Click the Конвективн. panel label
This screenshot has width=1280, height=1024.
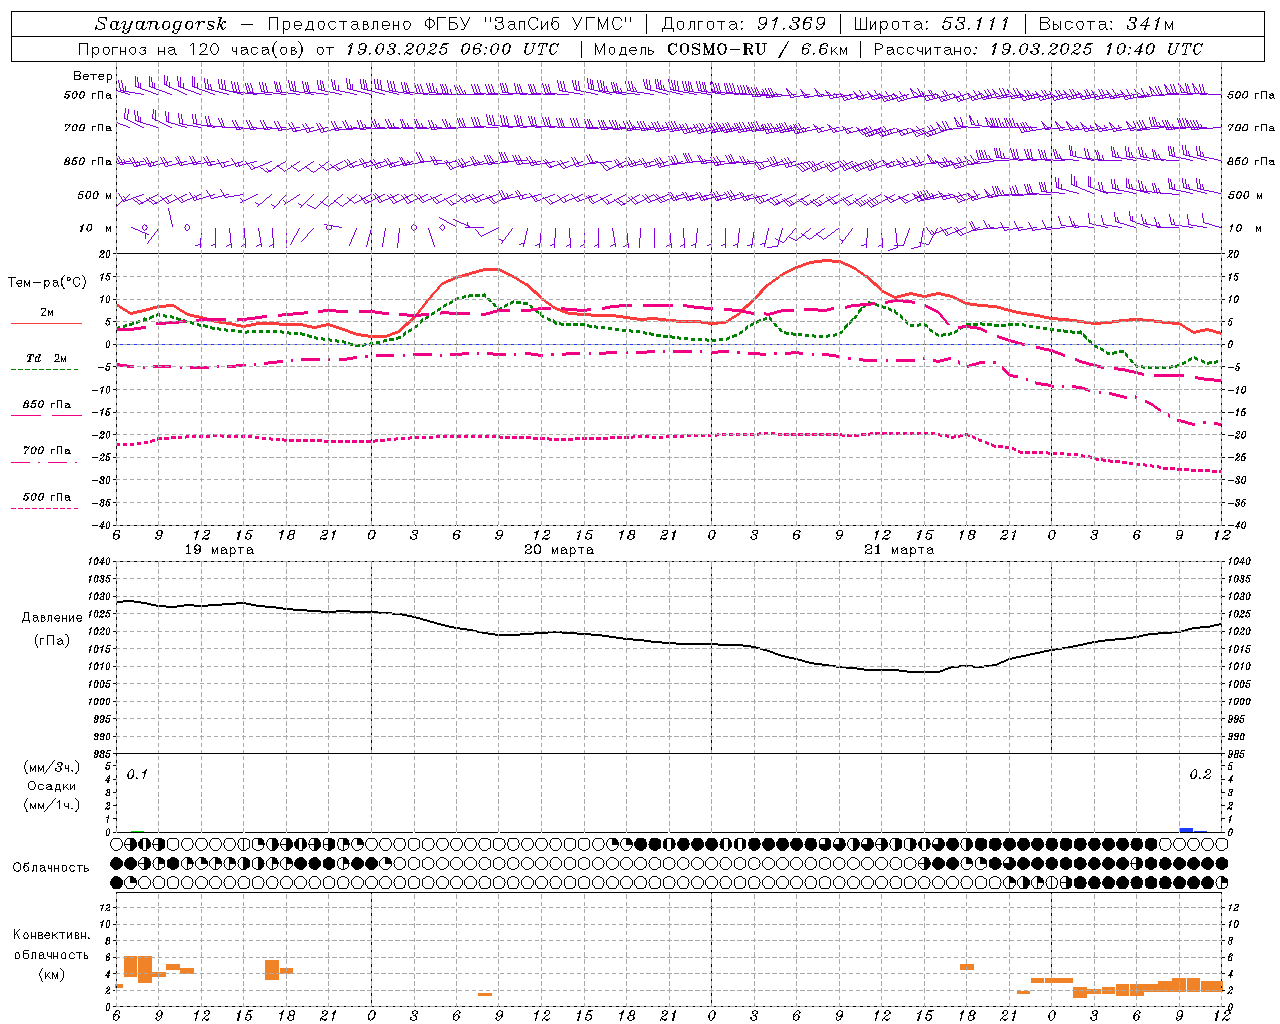pos(52,935)
